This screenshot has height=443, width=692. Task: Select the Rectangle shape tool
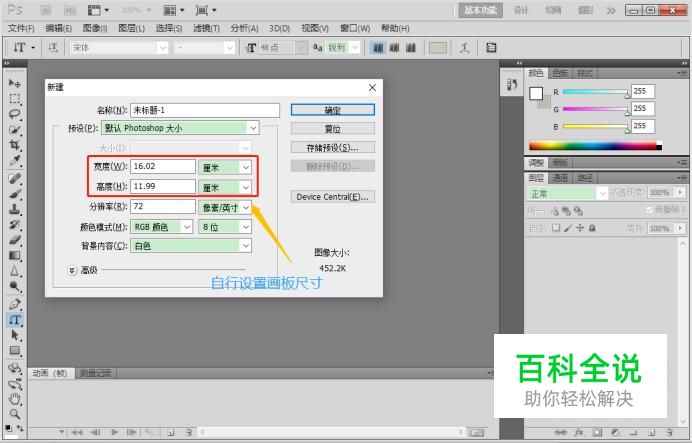pyautogui.click(x=15, y=351)
